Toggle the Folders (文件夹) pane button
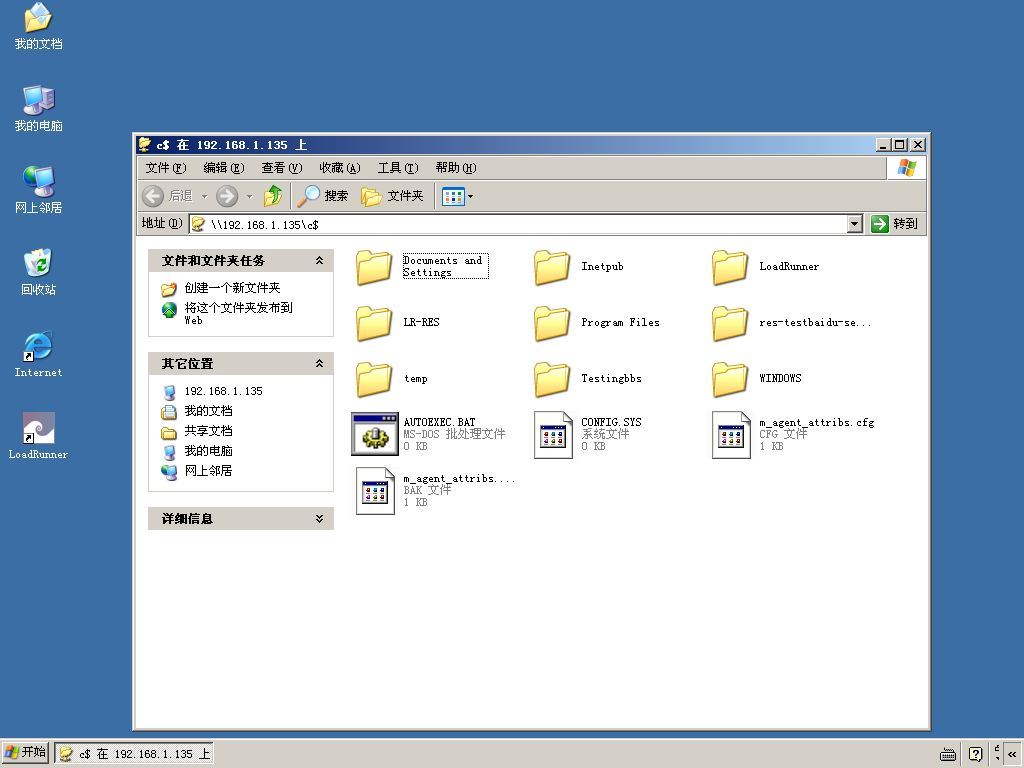The image size is (1024, 768). pos(392,195)
